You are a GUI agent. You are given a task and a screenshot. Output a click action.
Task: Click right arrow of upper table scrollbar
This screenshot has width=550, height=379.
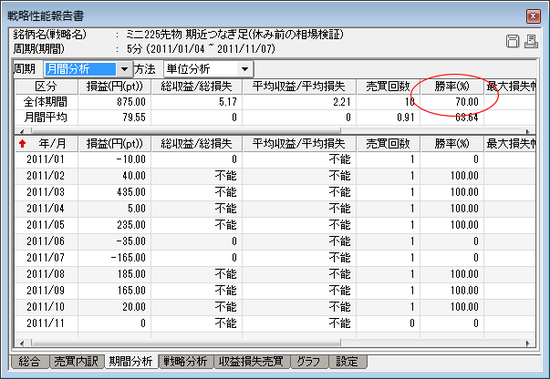[528, 131]
